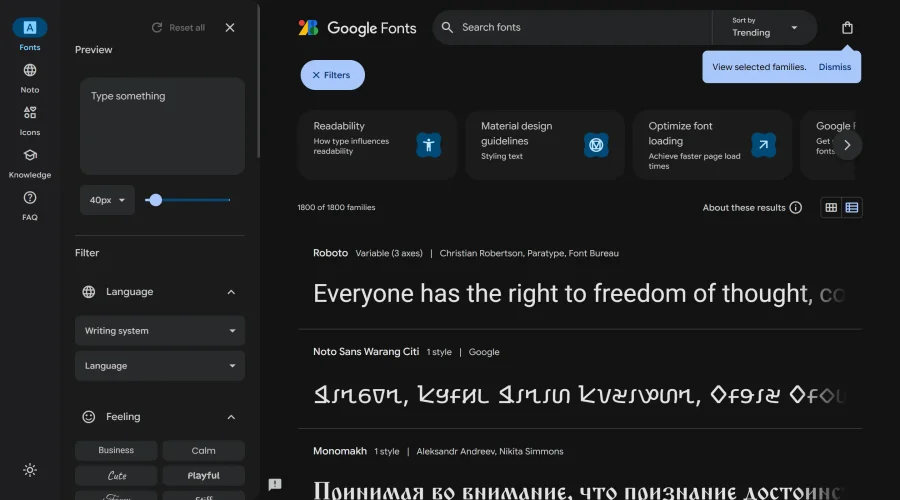Screen dimensions: 900x500
Task: Click the Google Fonts logo
Action: [357, 28]
